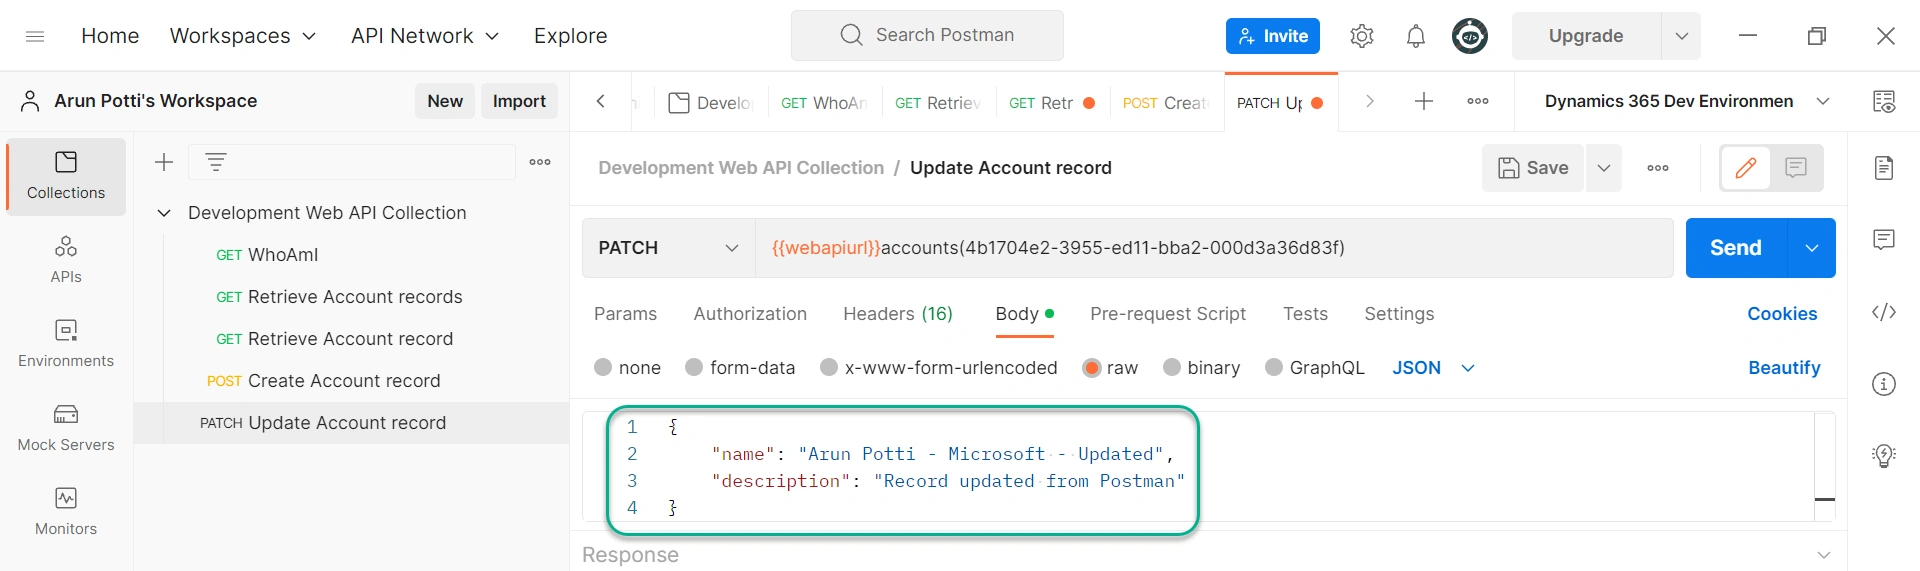Screen dimensions: 1920x571
Task: Open the user avatar icon
Action: coord(1470,36)
